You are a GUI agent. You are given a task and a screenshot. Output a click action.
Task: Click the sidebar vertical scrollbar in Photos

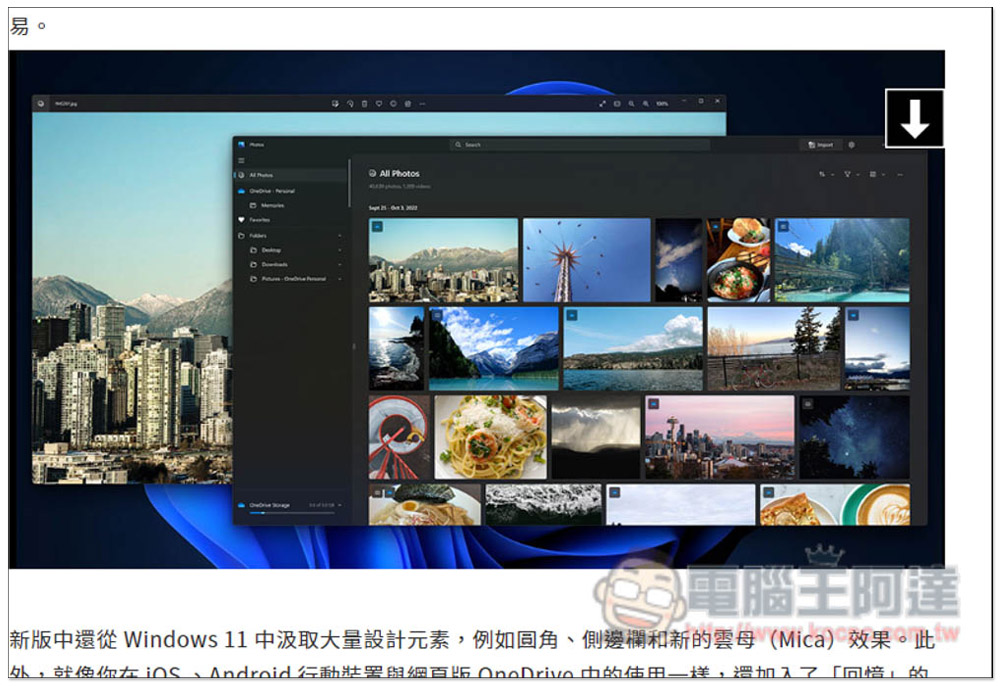click(x=349, y=183)
